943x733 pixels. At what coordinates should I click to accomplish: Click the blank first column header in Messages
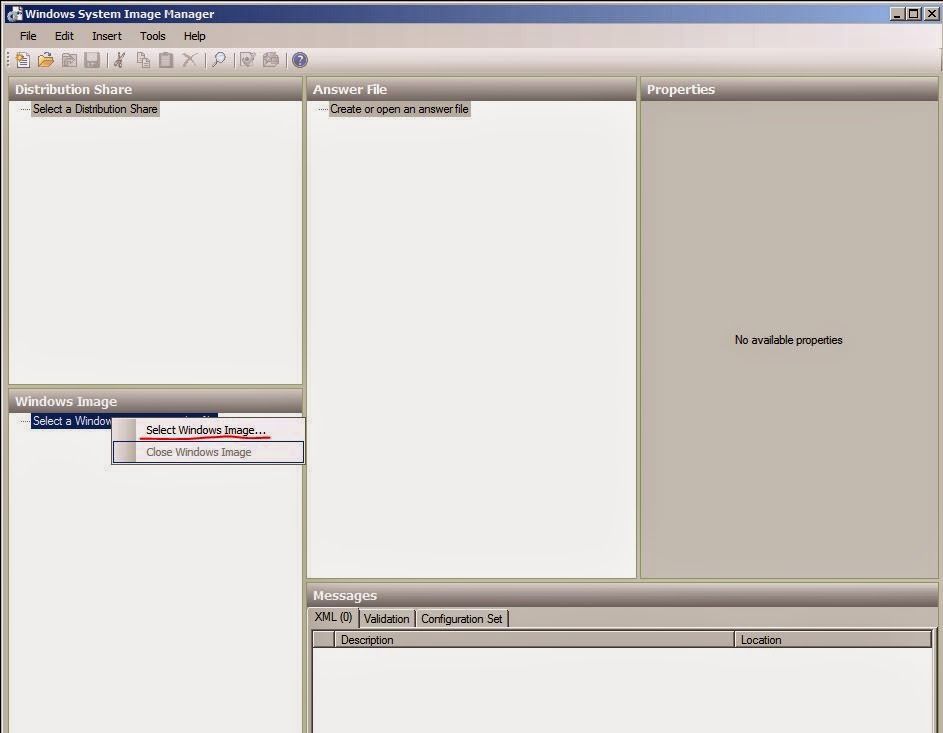click(x=324, y=640)
